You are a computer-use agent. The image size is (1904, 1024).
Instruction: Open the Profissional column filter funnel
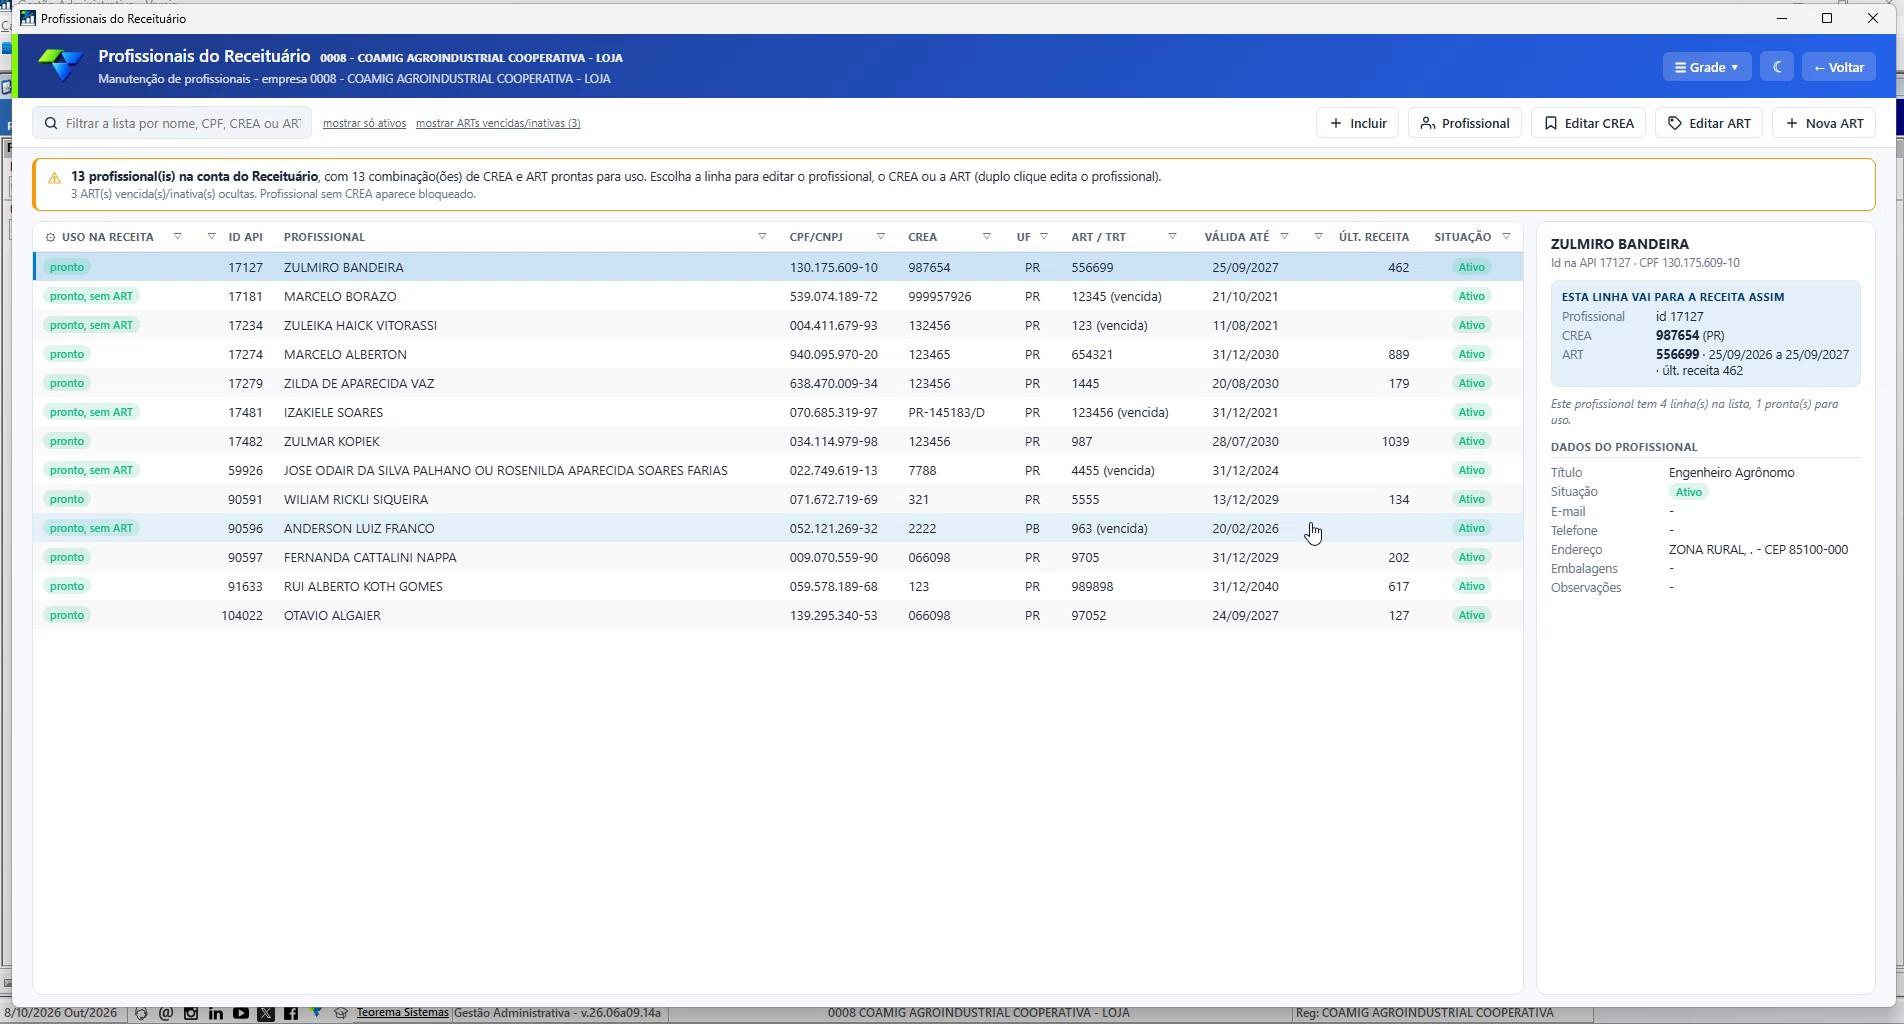click(x=762, y=237)
